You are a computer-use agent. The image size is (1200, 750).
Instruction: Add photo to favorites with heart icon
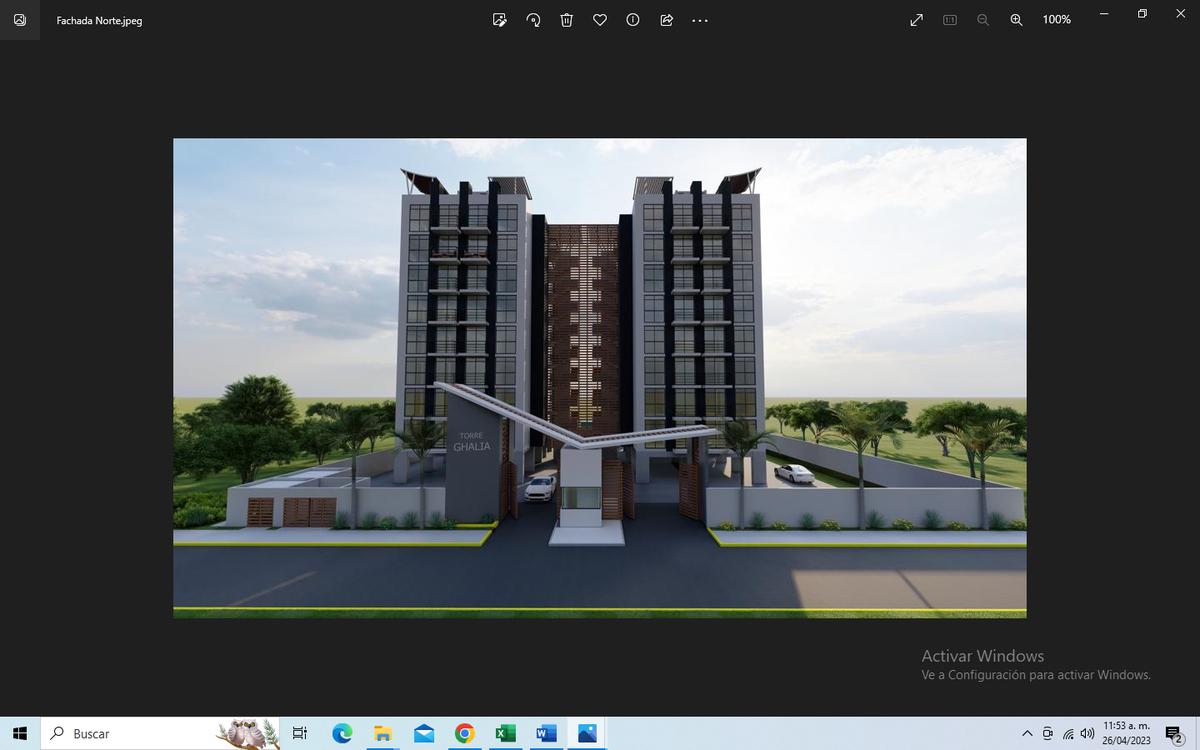click(x=600, y=20)
